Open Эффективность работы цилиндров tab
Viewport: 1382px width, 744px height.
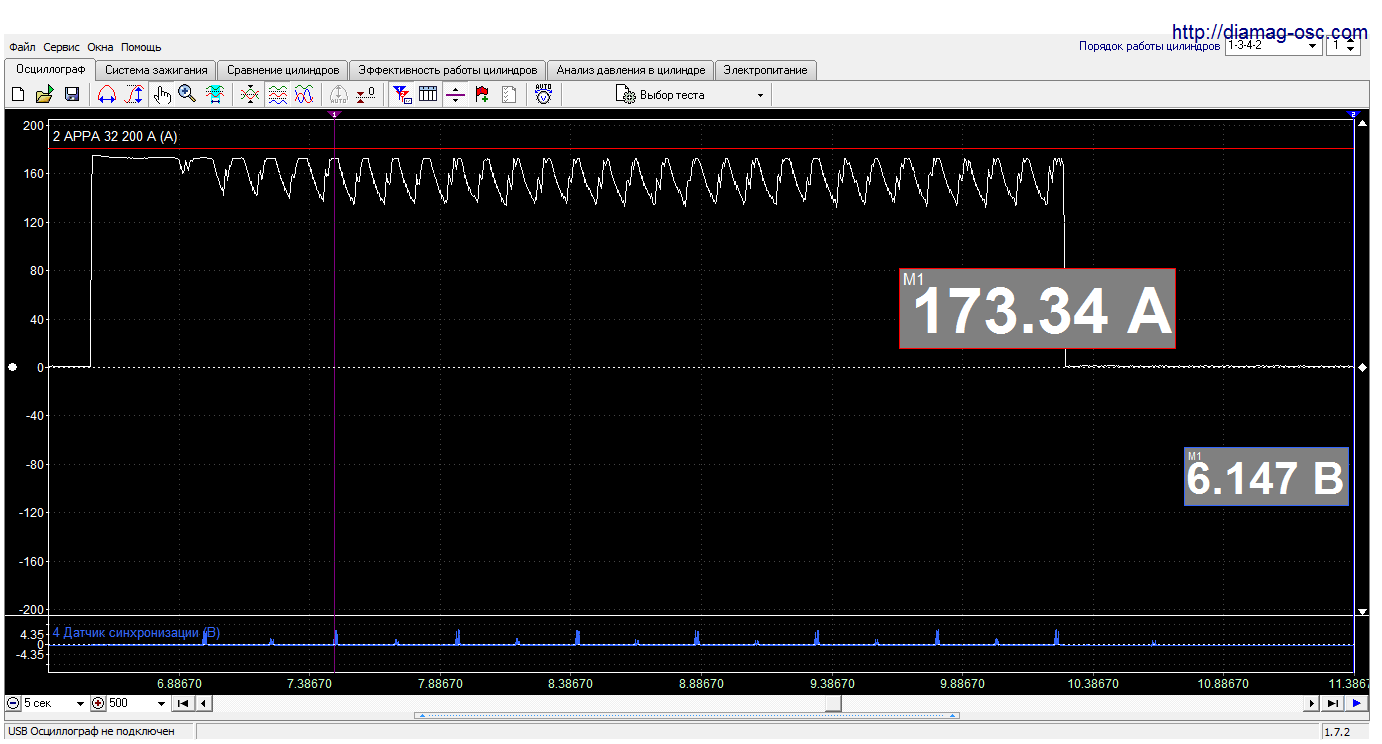pyautogui.click(x=448, y=70)
